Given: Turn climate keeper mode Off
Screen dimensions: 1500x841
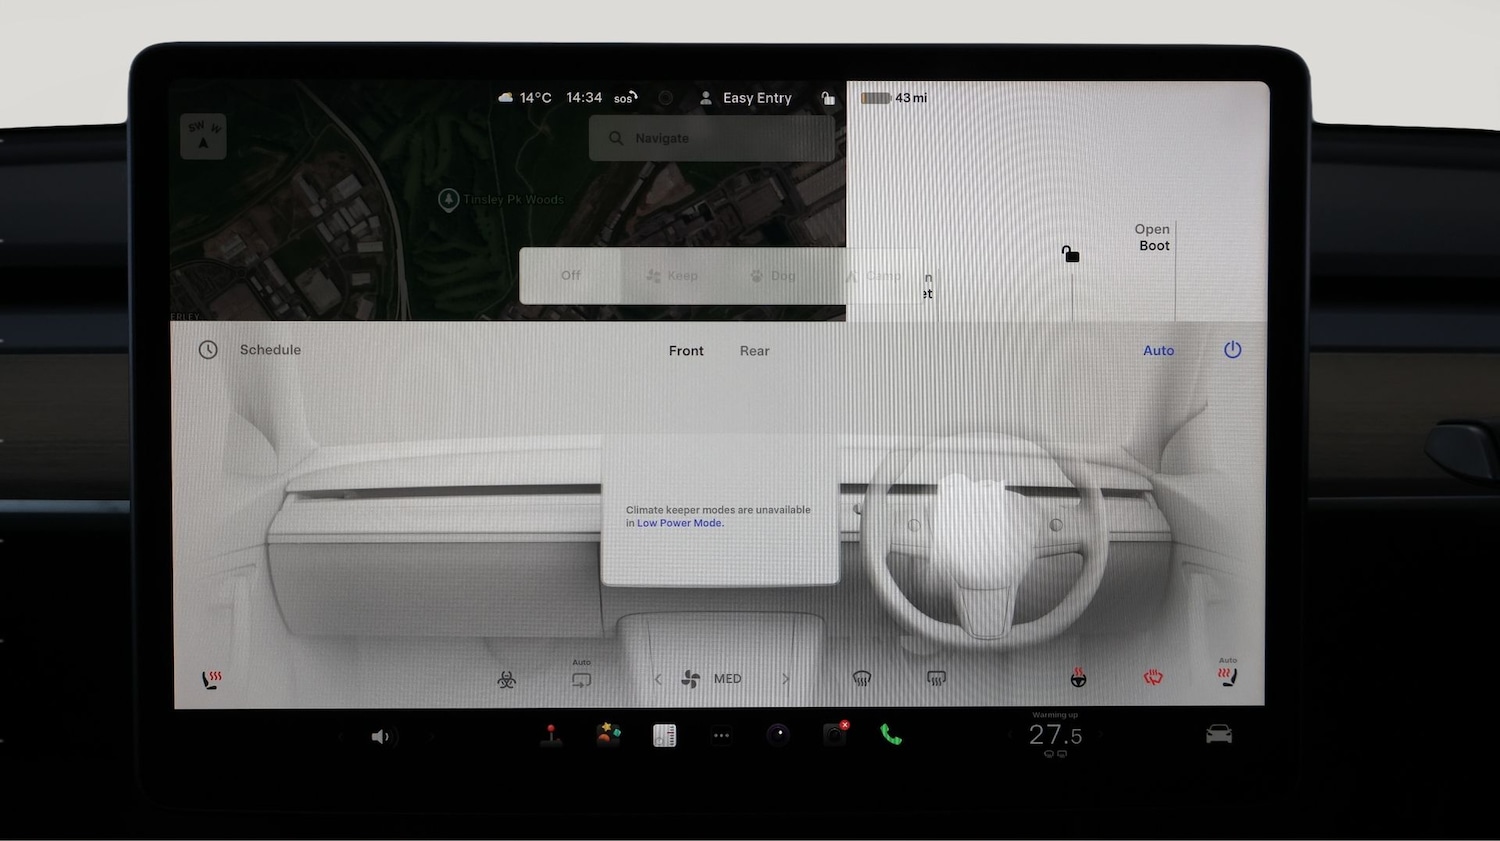Looking at the screenshot, I should [x=570, y=275].
